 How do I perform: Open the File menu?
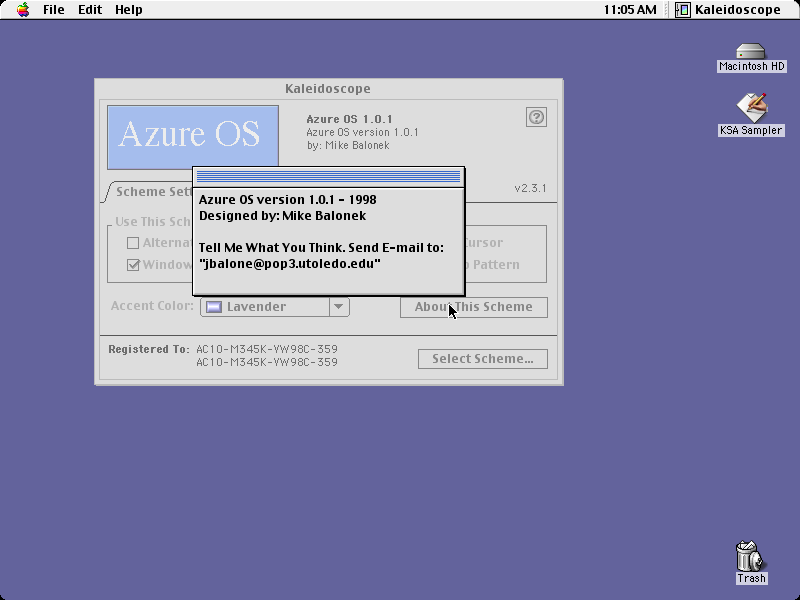[x=54, y=10]
